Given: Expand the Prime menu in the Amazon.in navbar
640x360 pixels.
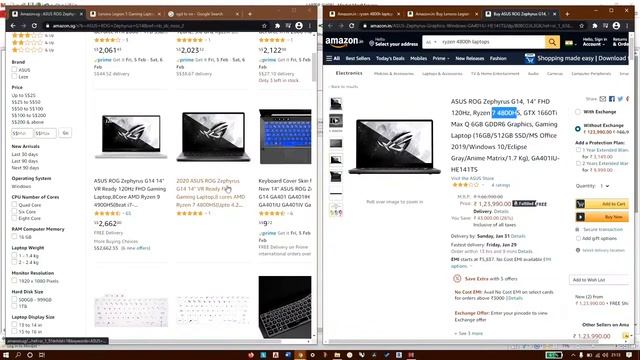Looking at the screenshot, I should (441, 58).
